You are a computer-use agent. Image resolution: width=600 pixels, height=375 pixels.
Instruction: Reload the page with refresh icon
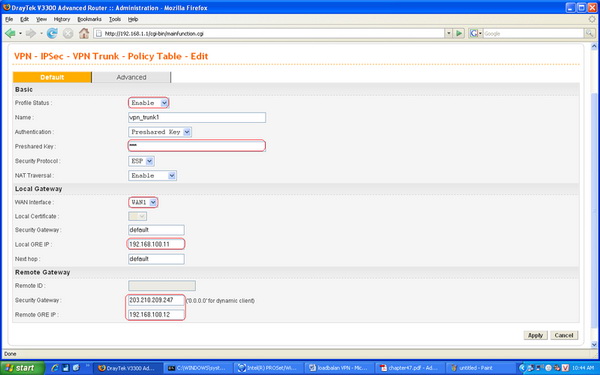[52, 34]
